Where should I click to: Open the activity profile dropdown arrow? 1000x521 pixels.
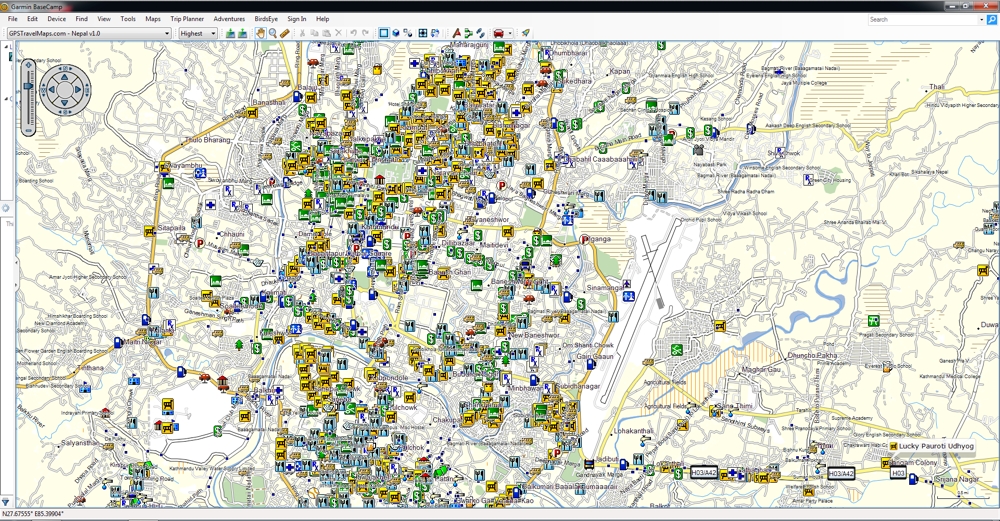click(510, 33)
